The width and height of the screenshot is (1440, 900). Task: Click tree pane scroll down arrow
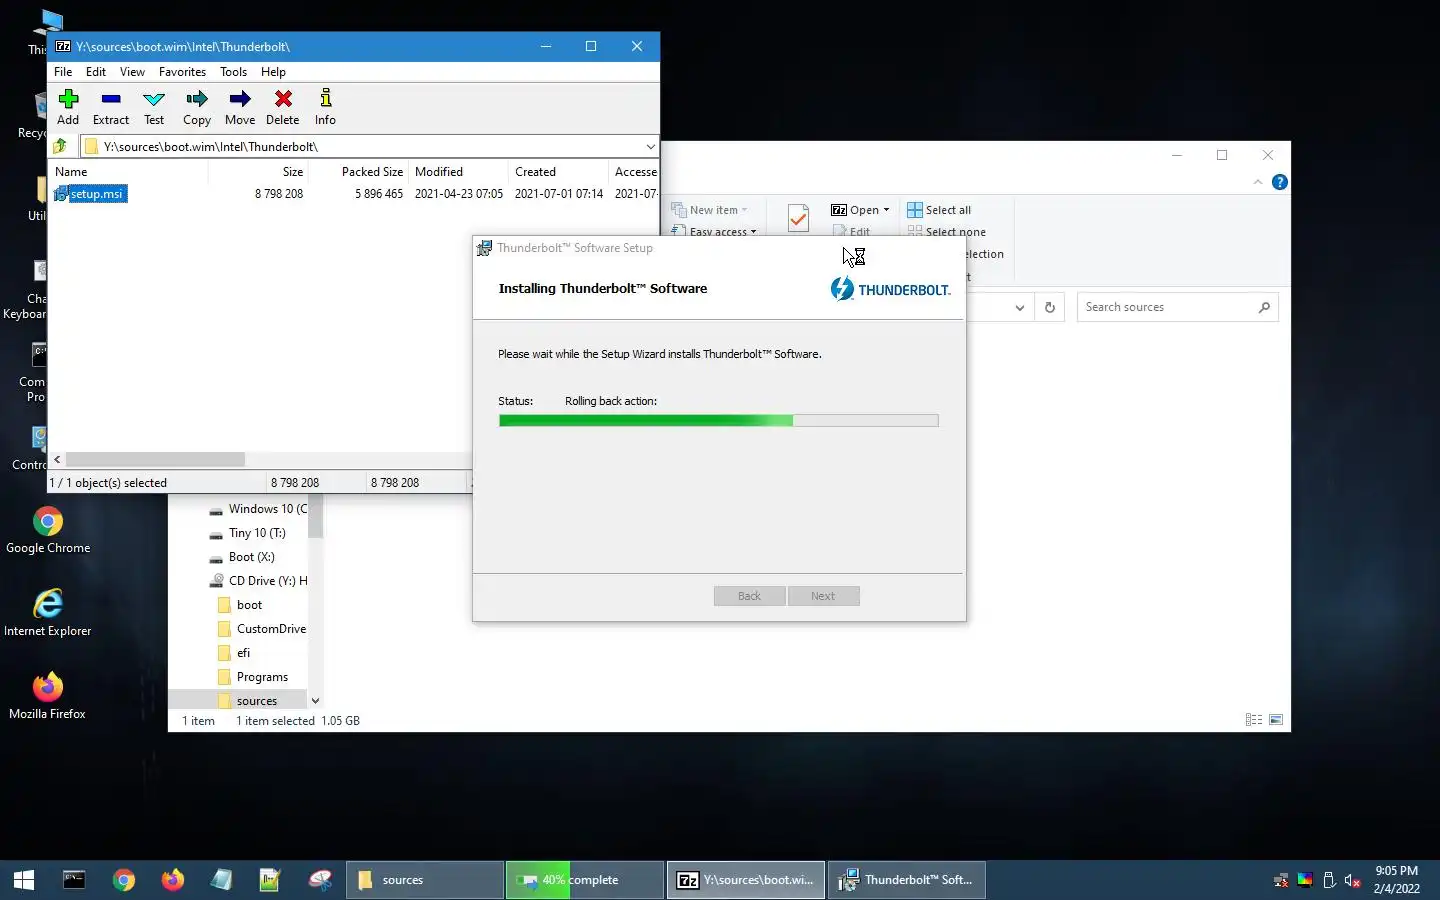(315, 701)
